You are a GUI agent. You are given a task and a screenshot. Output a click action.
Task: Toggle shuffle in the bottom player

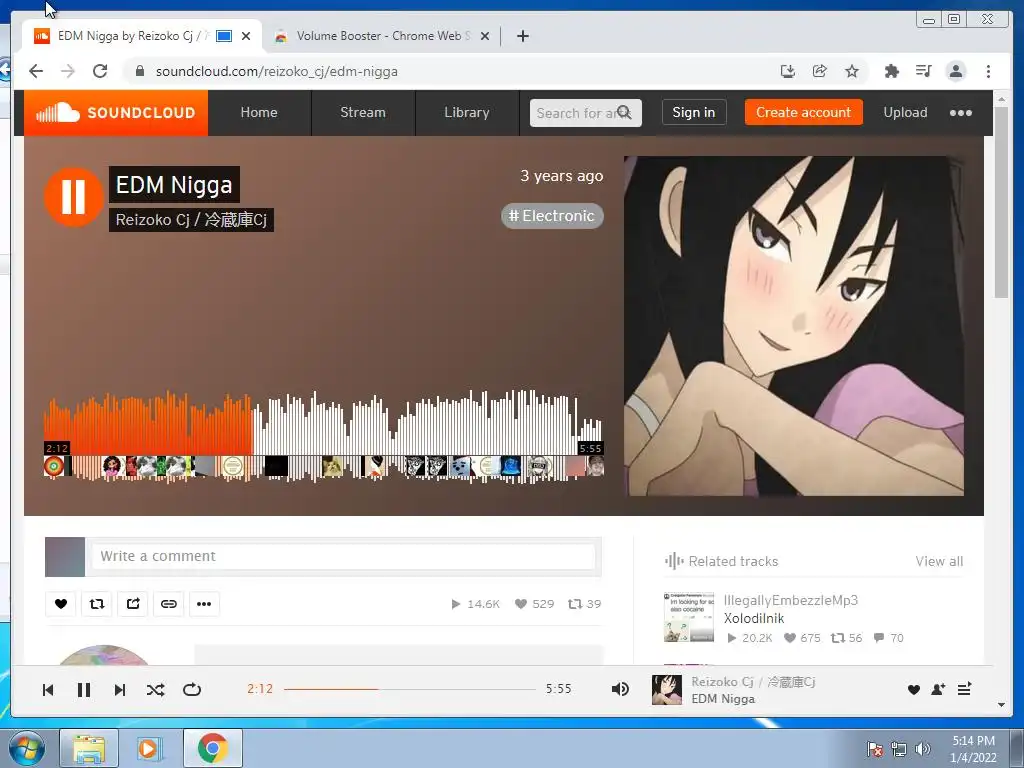click(x=155, y=690)
